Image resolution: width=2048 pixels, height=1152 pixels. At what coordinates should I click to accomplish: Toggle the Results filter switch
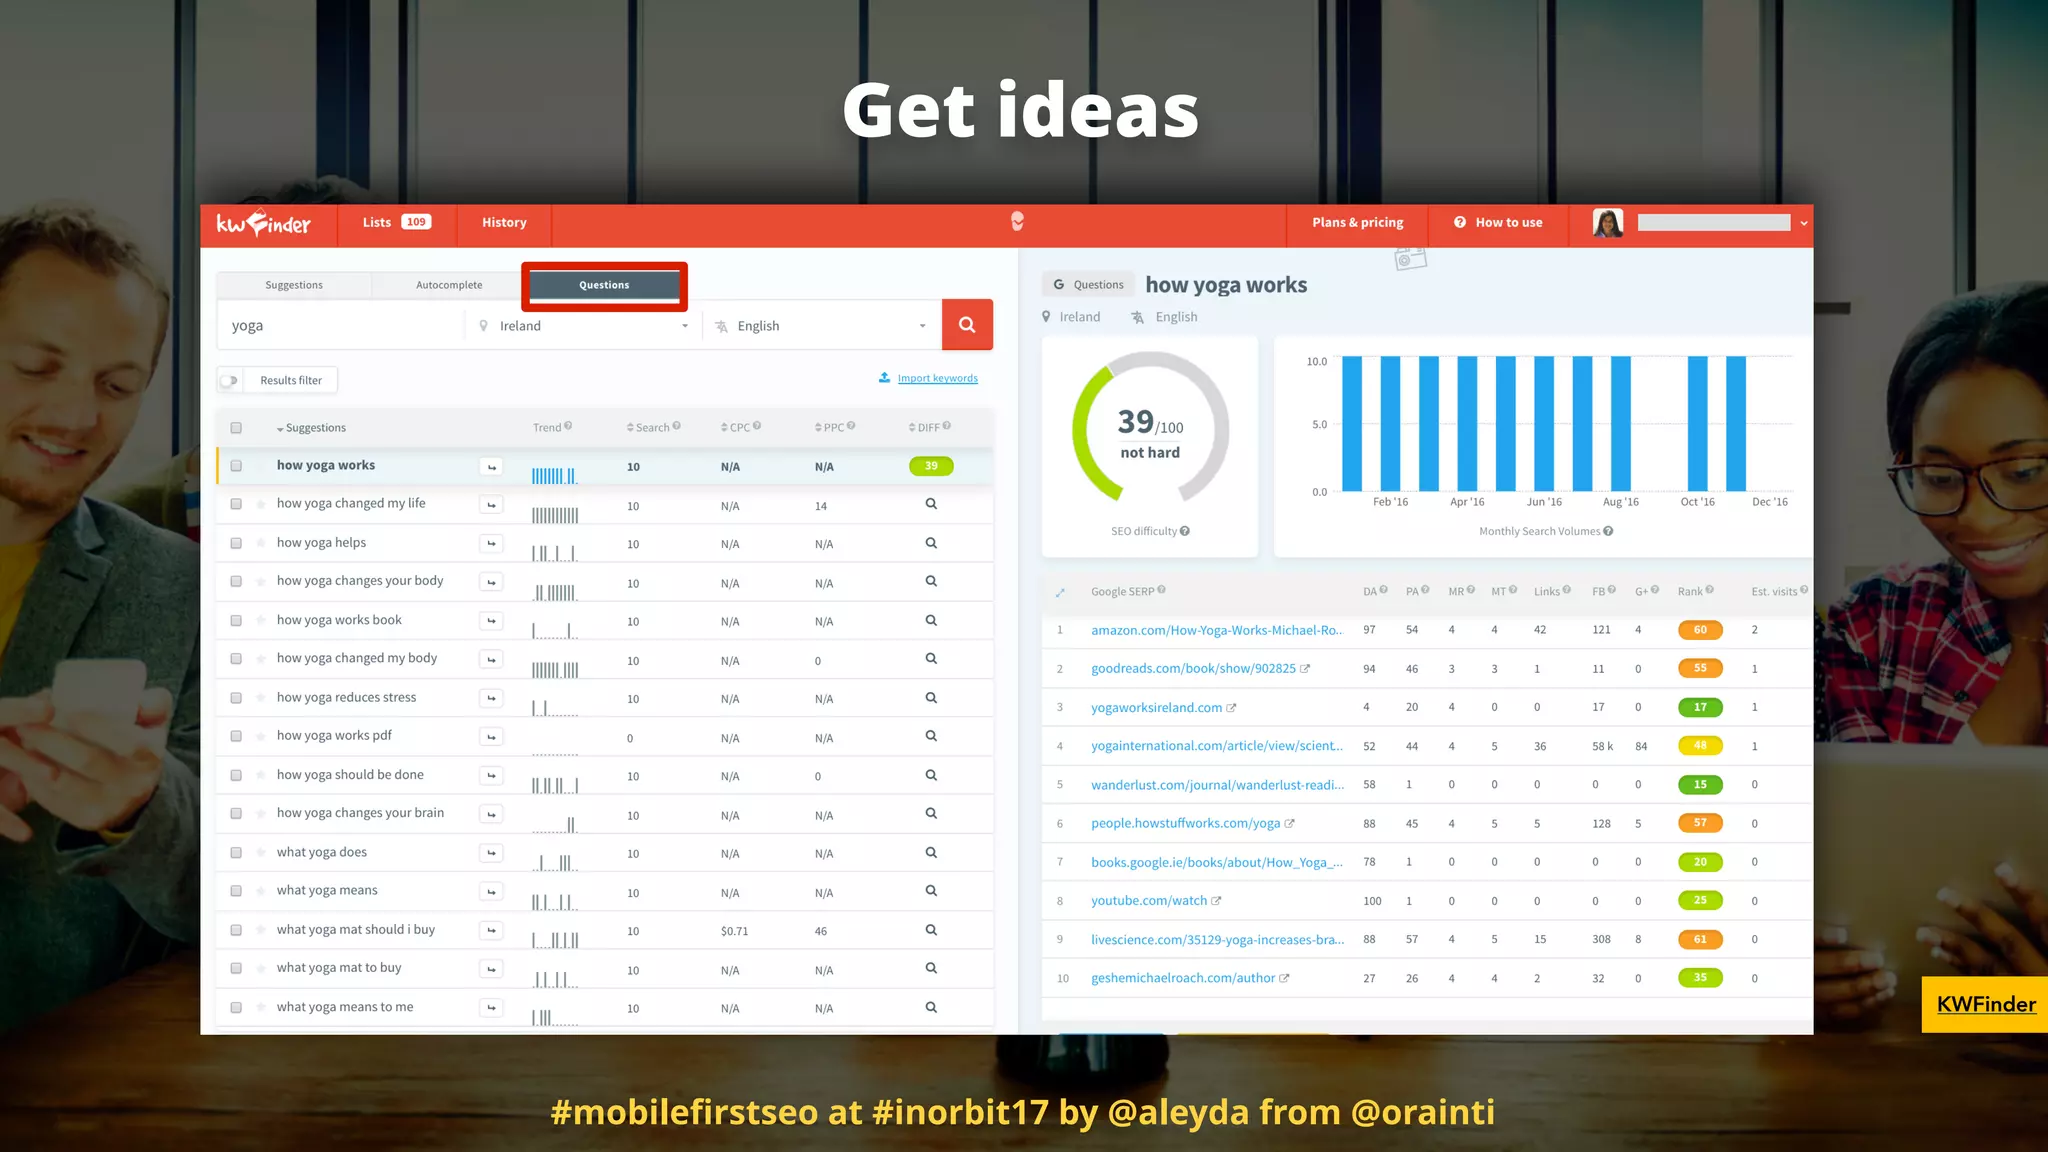230,380
